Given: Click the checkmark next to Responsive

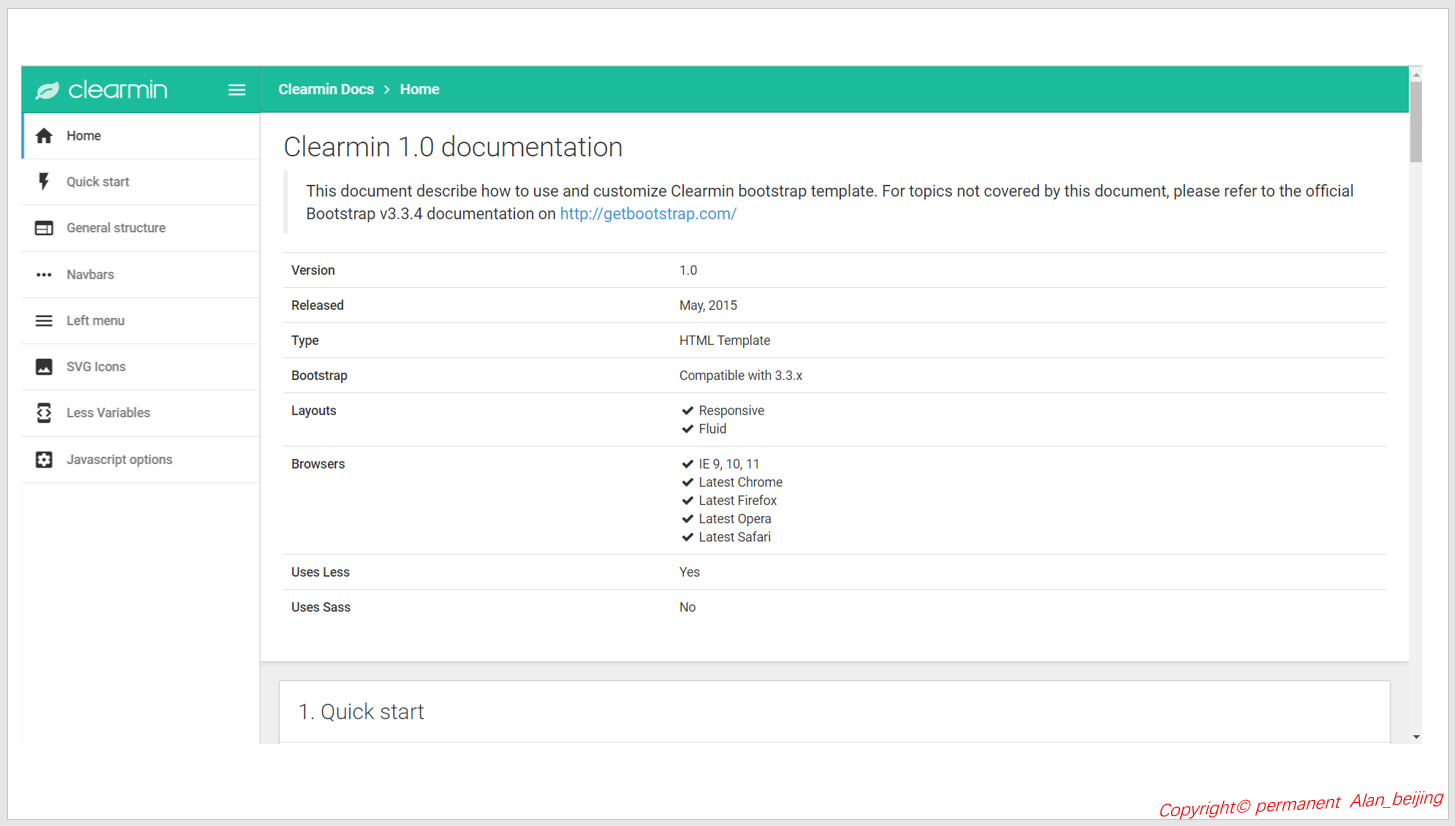Looking at the screenshot, I should (x=688, y=411).
